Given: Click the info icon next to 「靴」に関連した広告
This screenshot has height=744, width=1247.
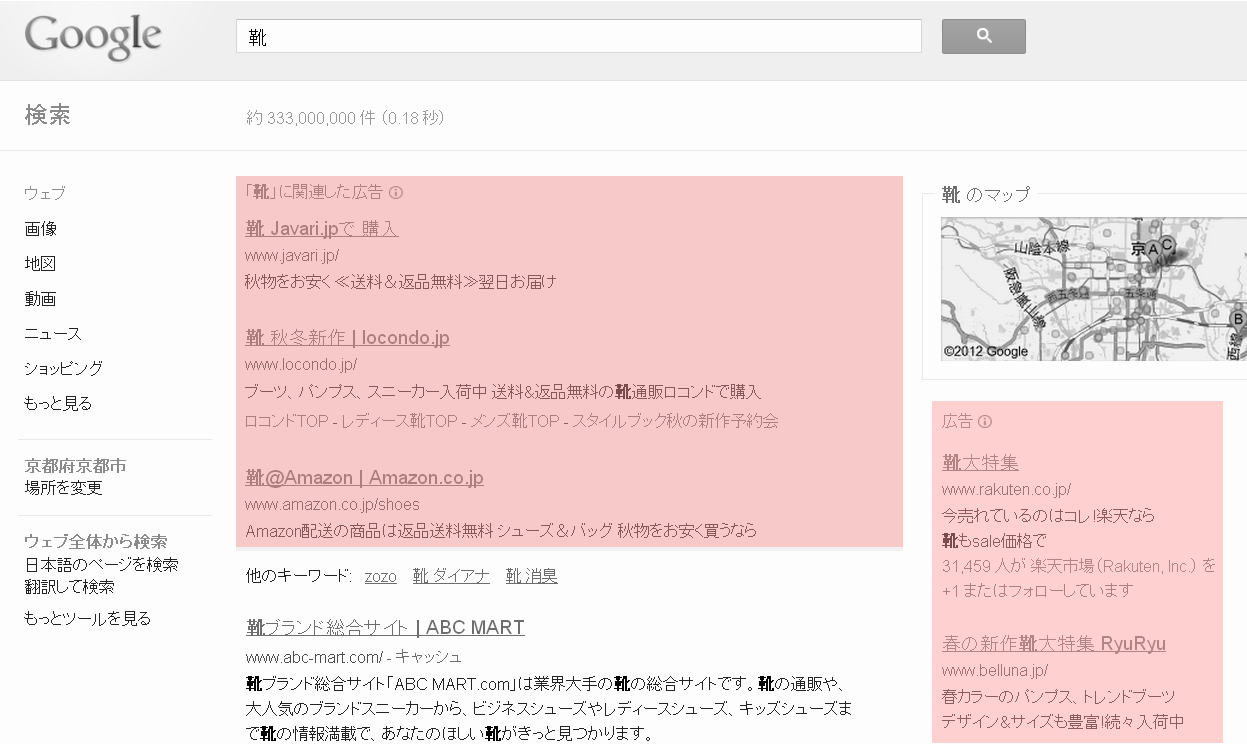Looking at the screenshot, I should (x=395, y=192).
